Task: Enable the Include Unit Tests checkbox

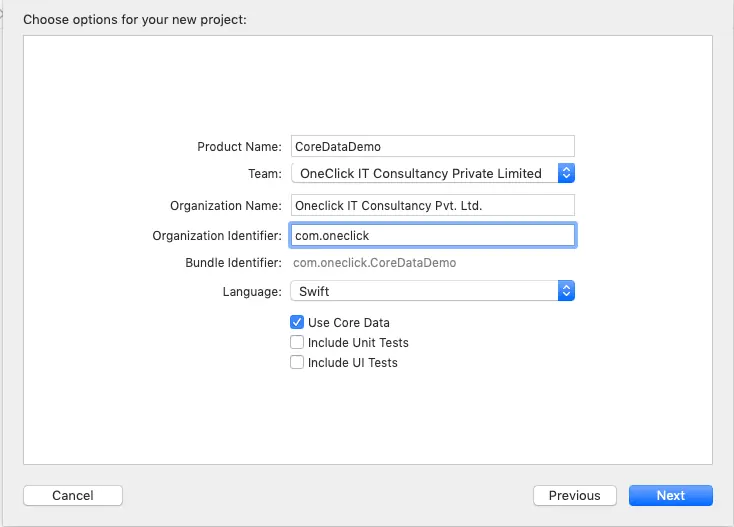Action: [x=297, y=342]
